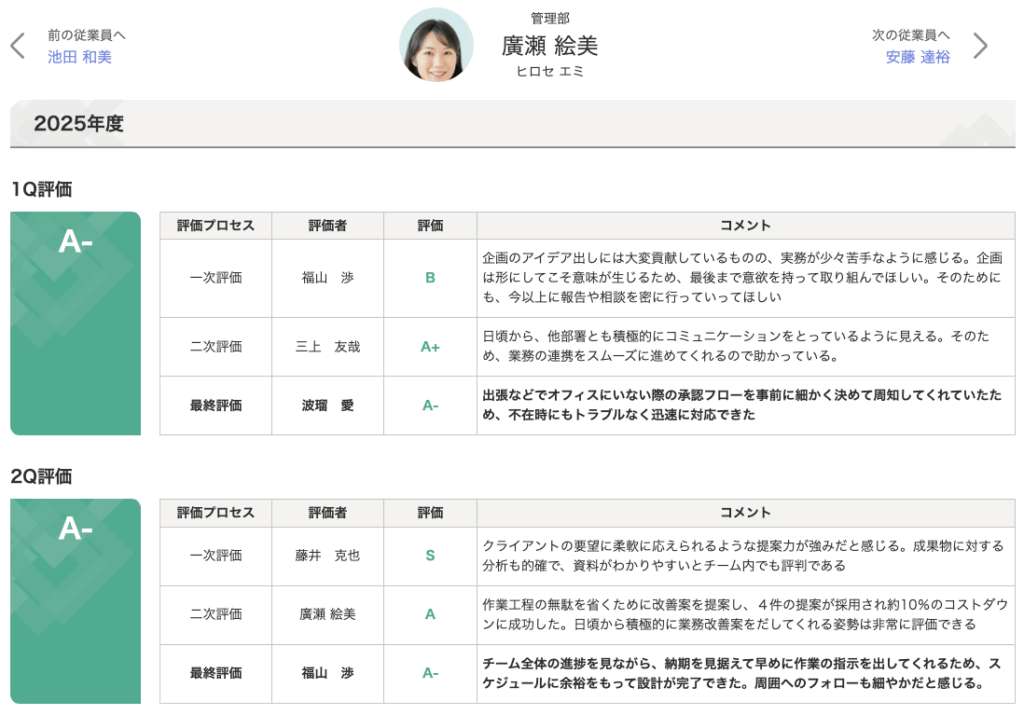
Task: Select evaluator 三上 友哉 in 1Q table
Action: click(x=327, y=347)
